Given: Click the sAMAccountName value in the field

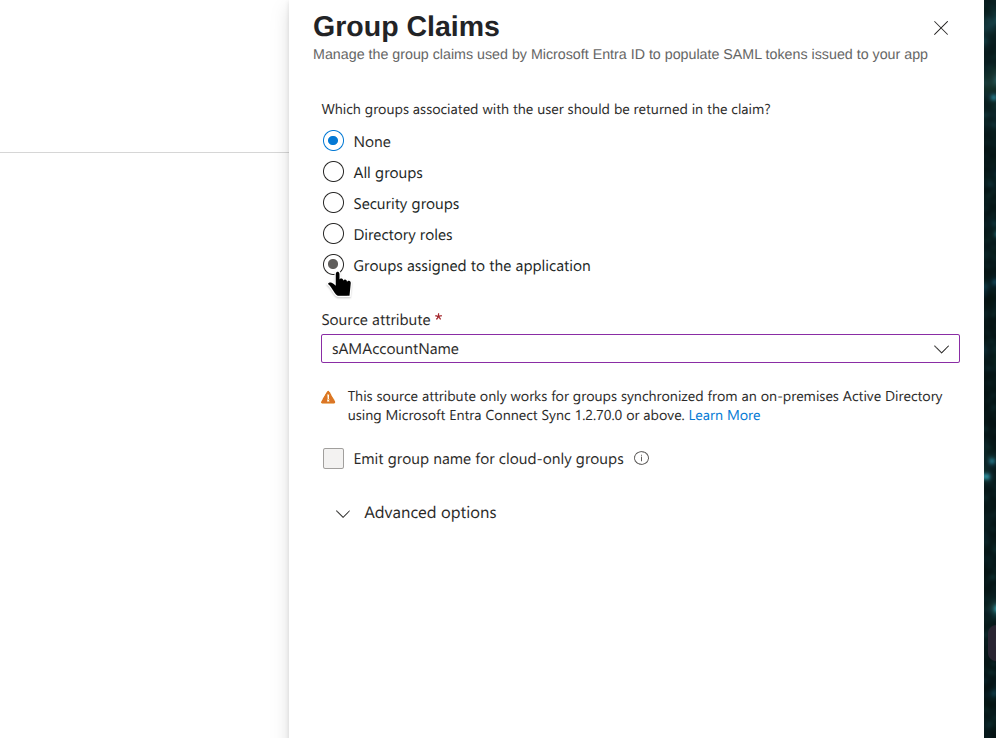Looking at the screenshot, I should pos(396,349).
